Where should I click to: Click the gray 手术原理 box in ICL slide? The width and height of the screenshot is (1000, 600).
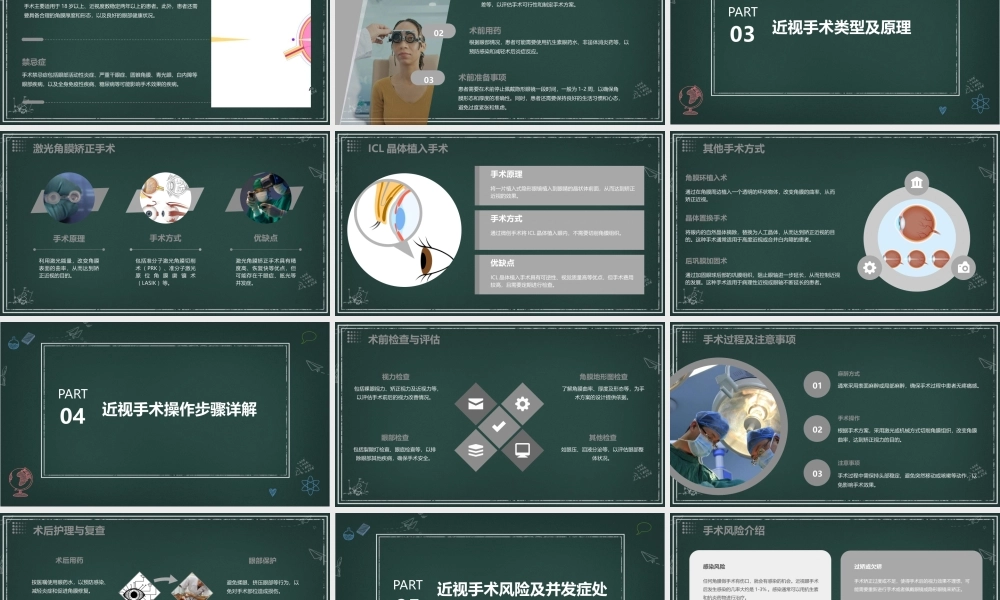(559, 186)
